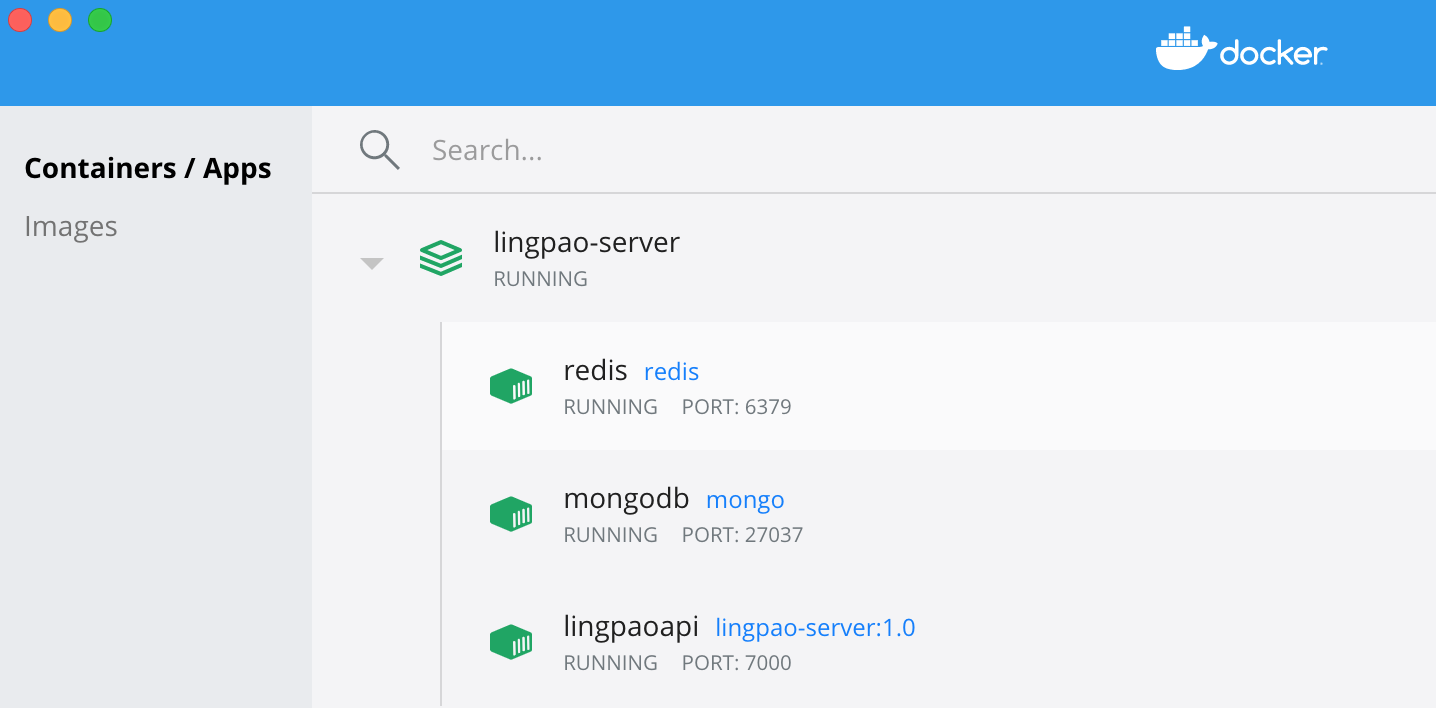This screenshot has width=1436, height=708.
Task: Open the mongo image link
Action: [x=745, y=500]
